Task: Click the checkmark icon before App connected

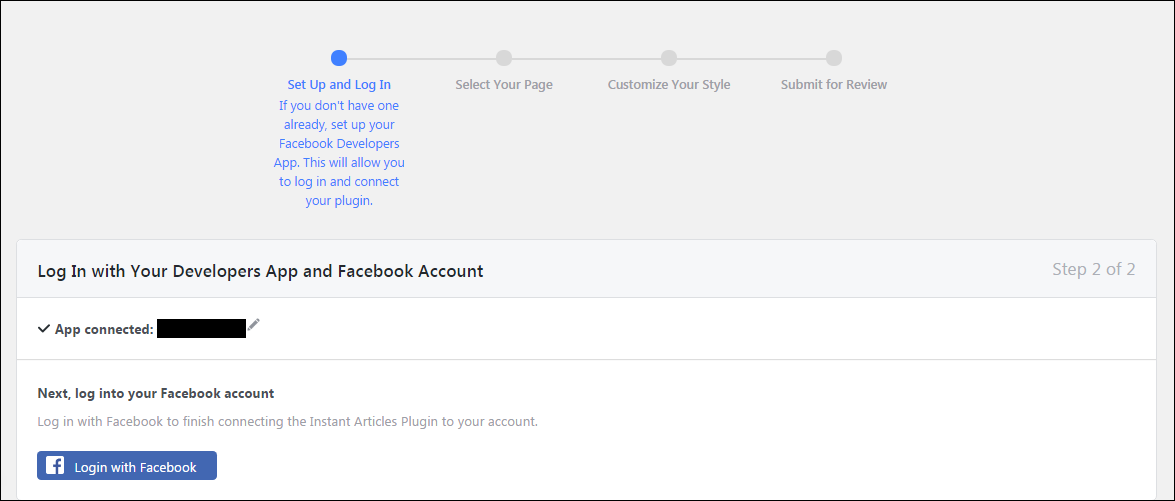Action: [43, 329]
